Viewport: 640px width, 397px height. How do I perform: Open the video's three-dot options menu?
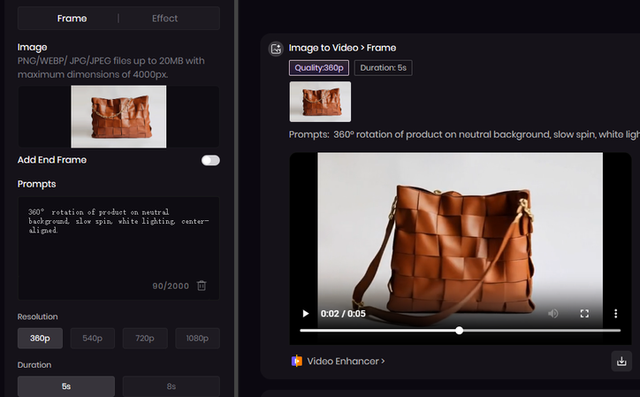[616, 313]
